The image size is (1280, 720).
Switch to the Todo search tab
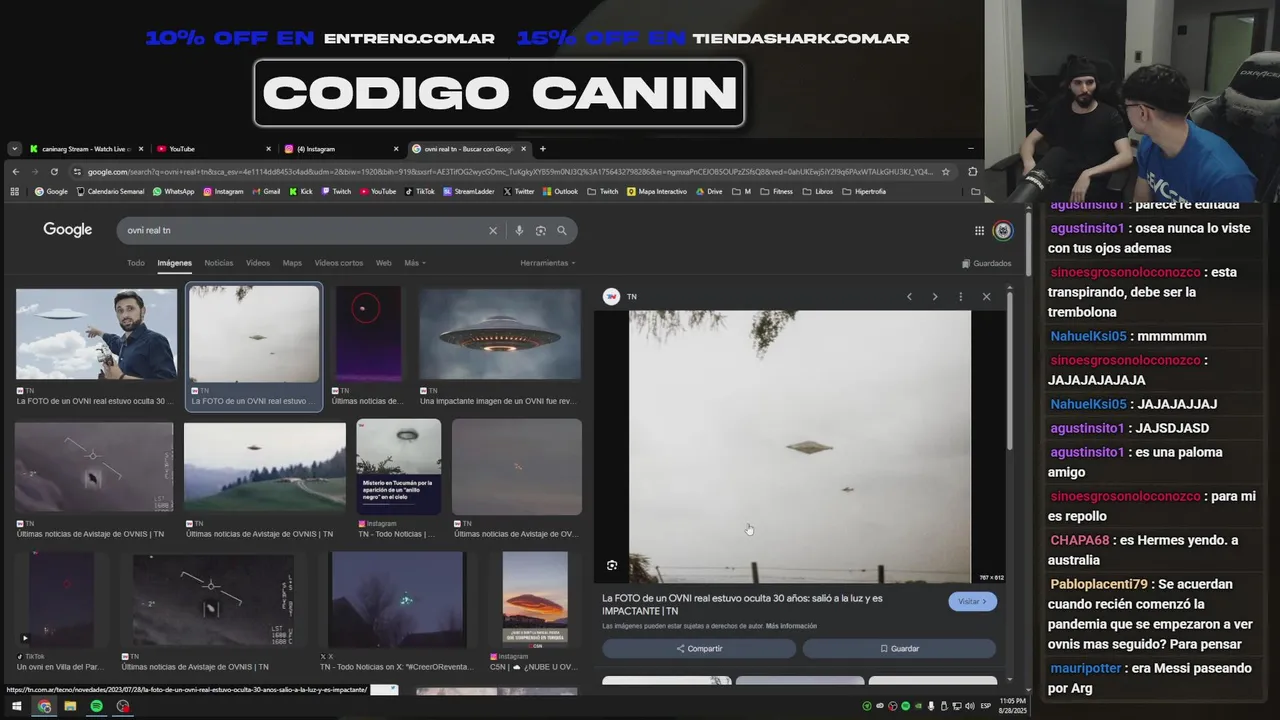pyautogui.click(x=136, y=263)
